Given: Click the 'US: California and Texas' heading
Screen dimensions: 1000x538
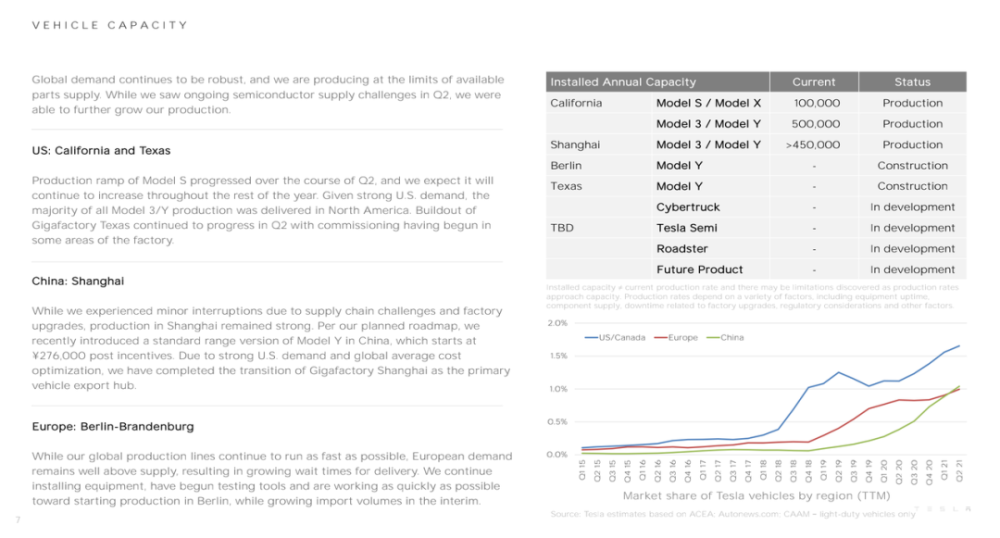Looking at the screenshot, I should [x=101, y=151].
